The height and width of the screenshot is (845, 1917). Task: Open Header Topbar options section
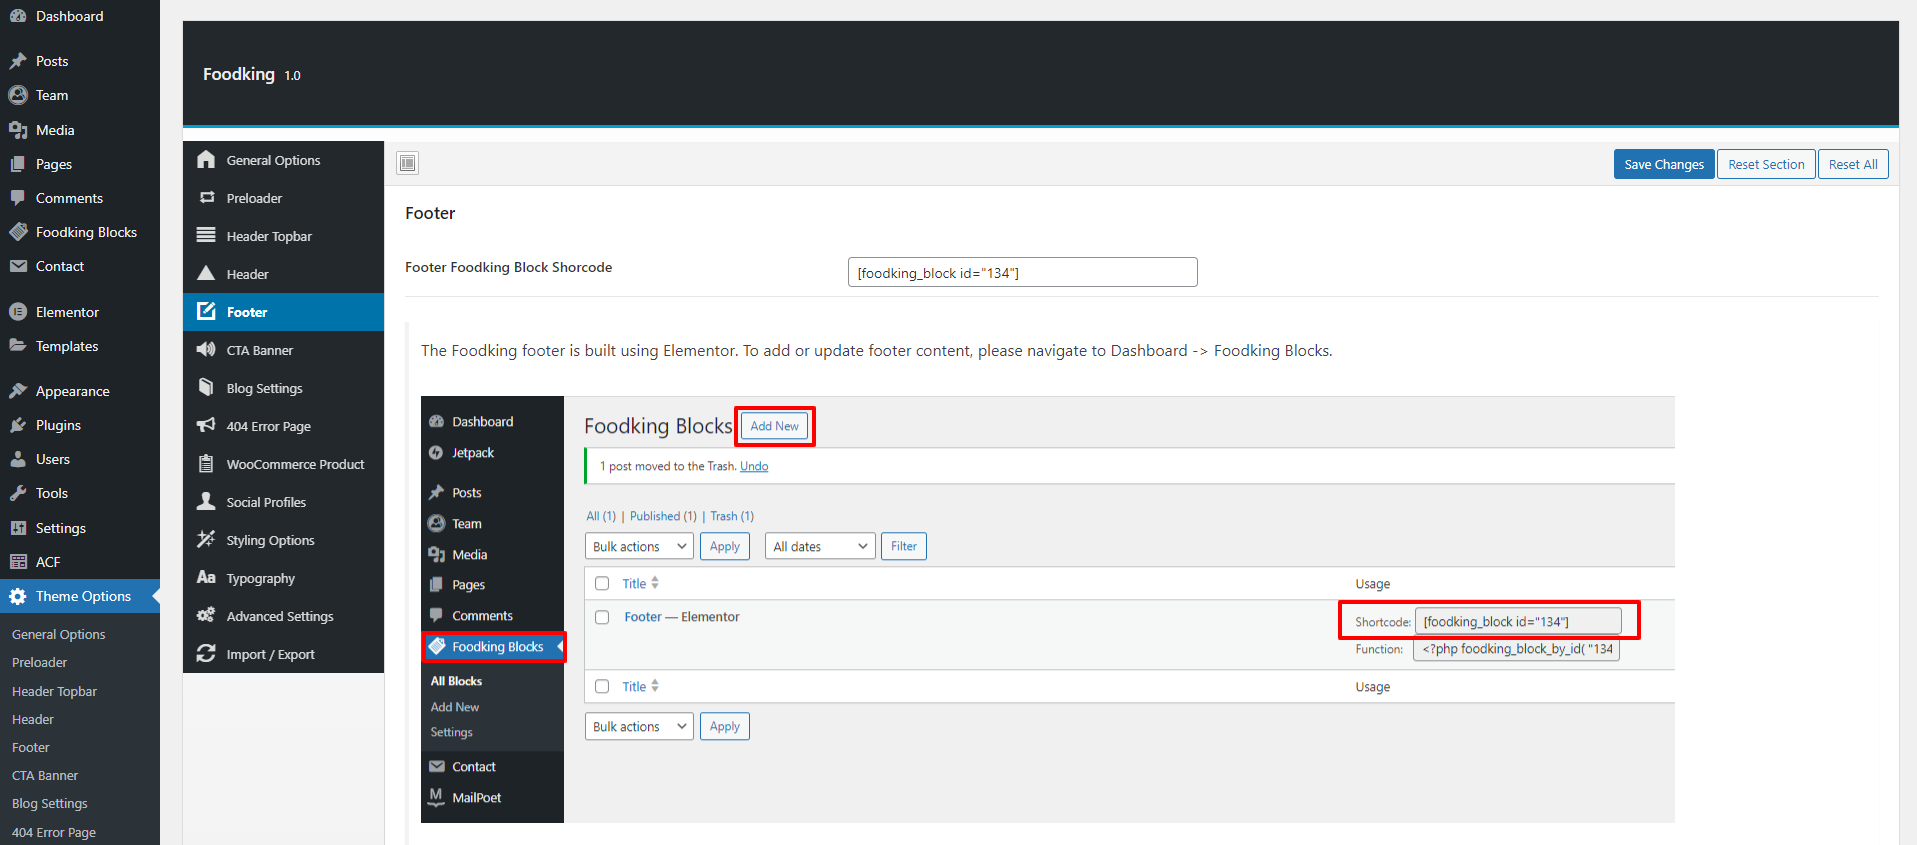pos(269,236)
